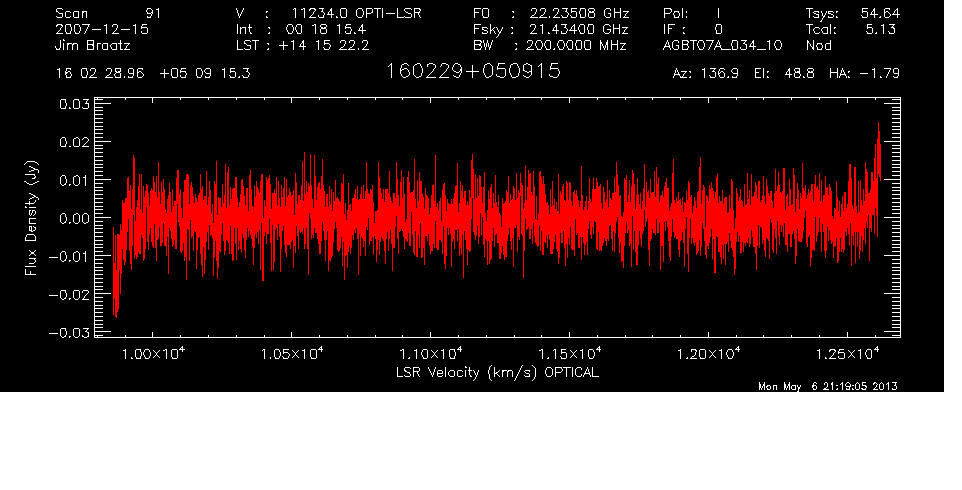The width and height of the screenshot is (962, 490).
Task: Select project ID AGBT07A_034_10
Action: 723,45
